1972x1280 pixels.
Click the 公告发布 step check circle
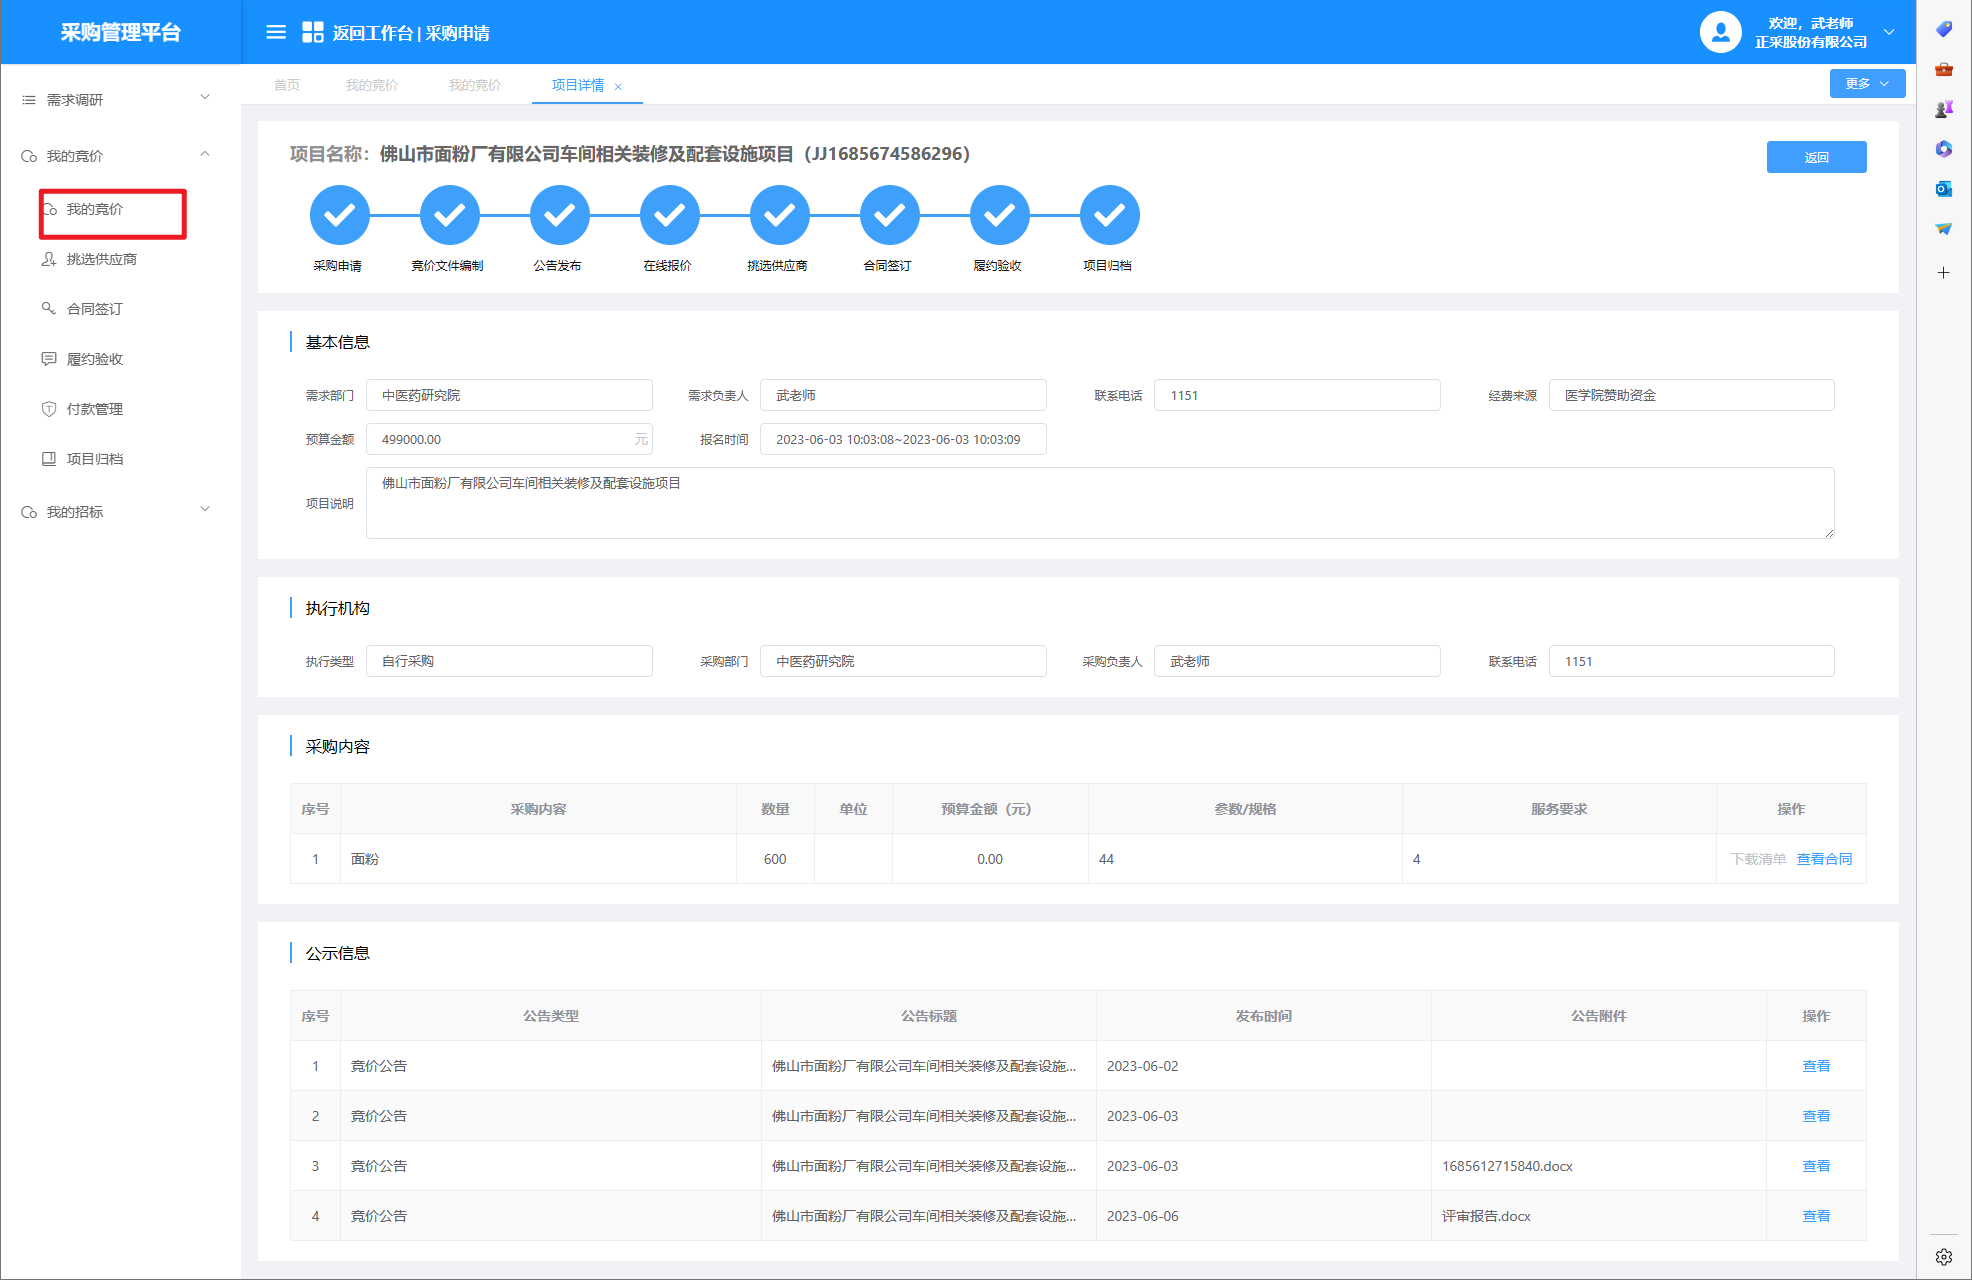559,215
